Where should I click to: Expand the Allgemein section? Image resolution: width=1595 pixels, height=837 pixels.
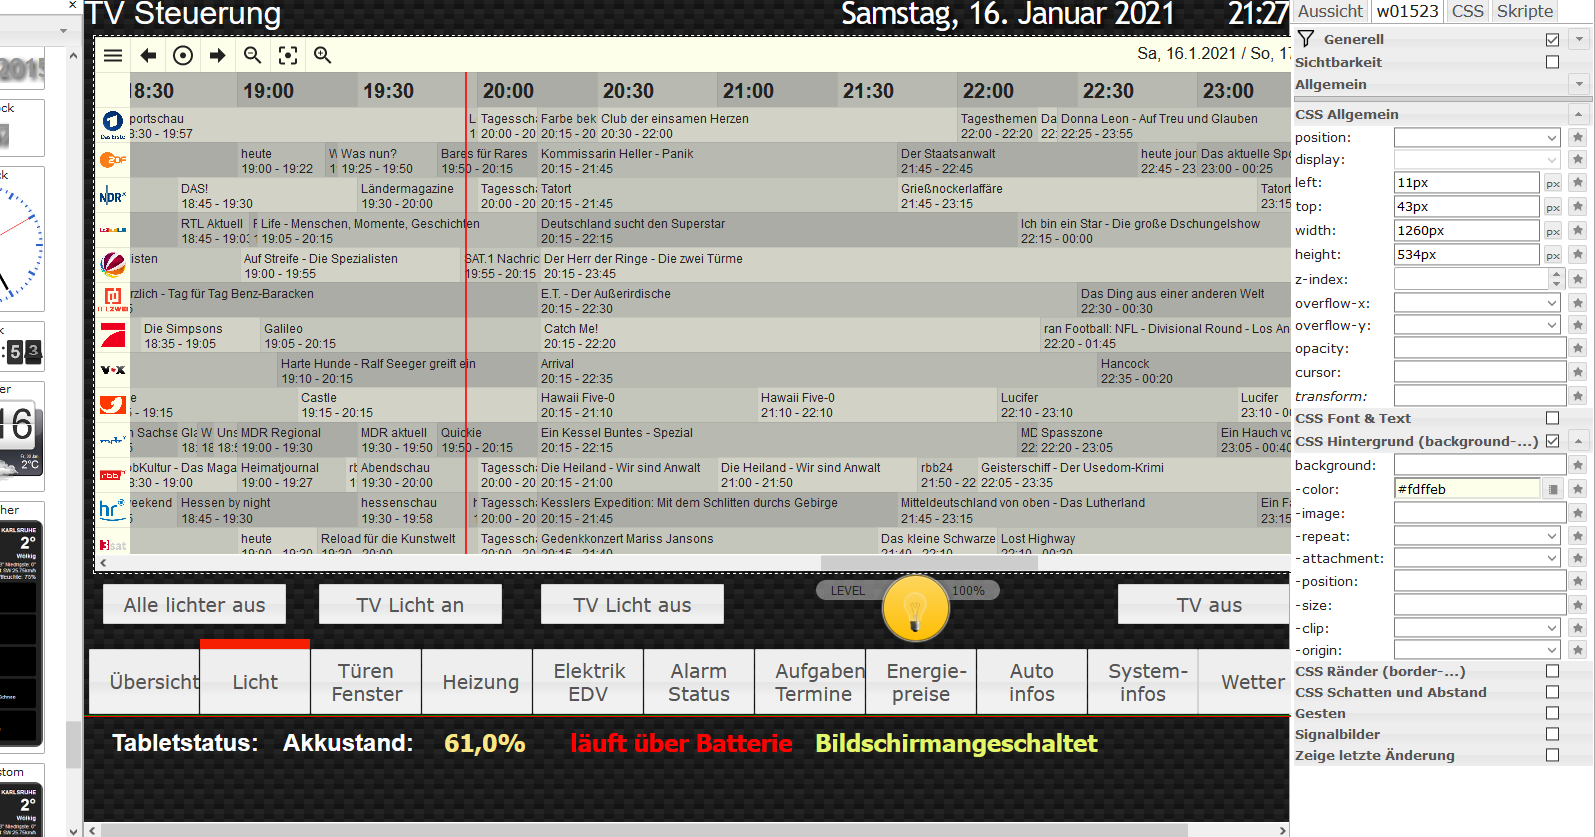point(1579,84)
